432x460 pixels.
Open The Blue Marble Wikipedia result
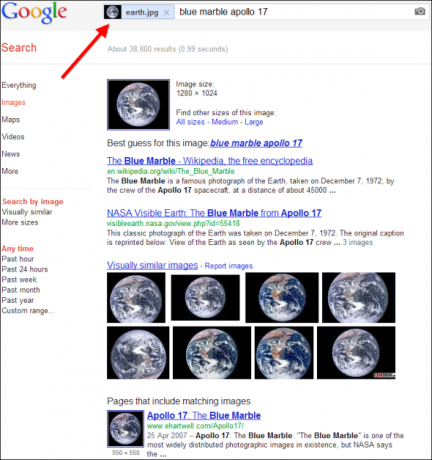pyautogui.click(x=210, y=161)
